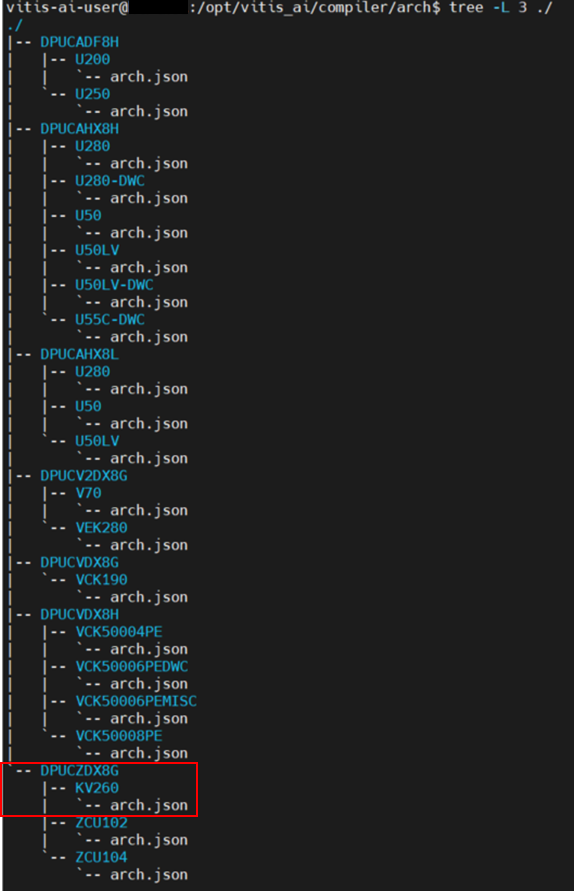The height and width of the screenshot is (891, 574).
Task: Click the DPUCADF8H directory name
Action: pos(80,42)
